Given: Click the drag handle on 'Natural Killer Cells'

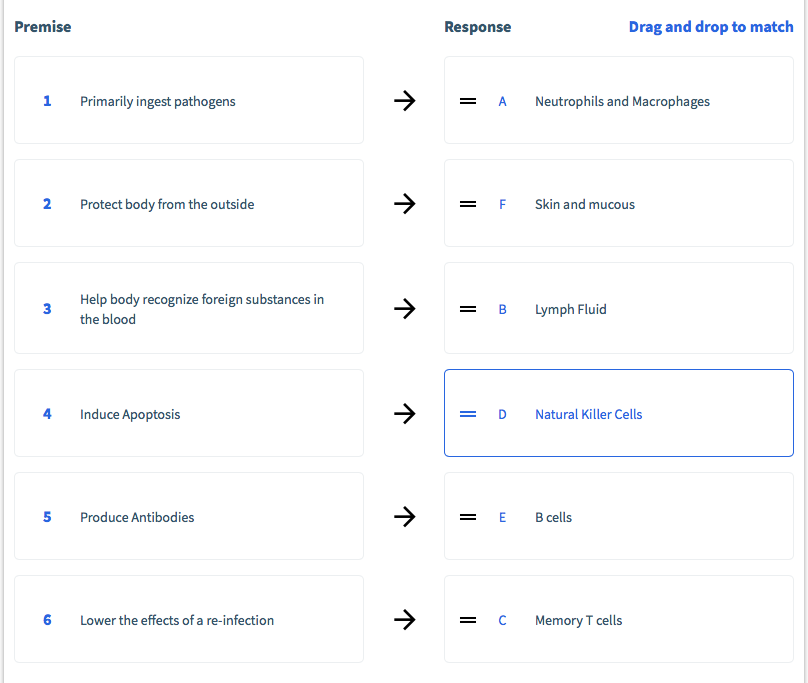Looking at the screenshot, I should pyautogui.click(x=468, y=413).
